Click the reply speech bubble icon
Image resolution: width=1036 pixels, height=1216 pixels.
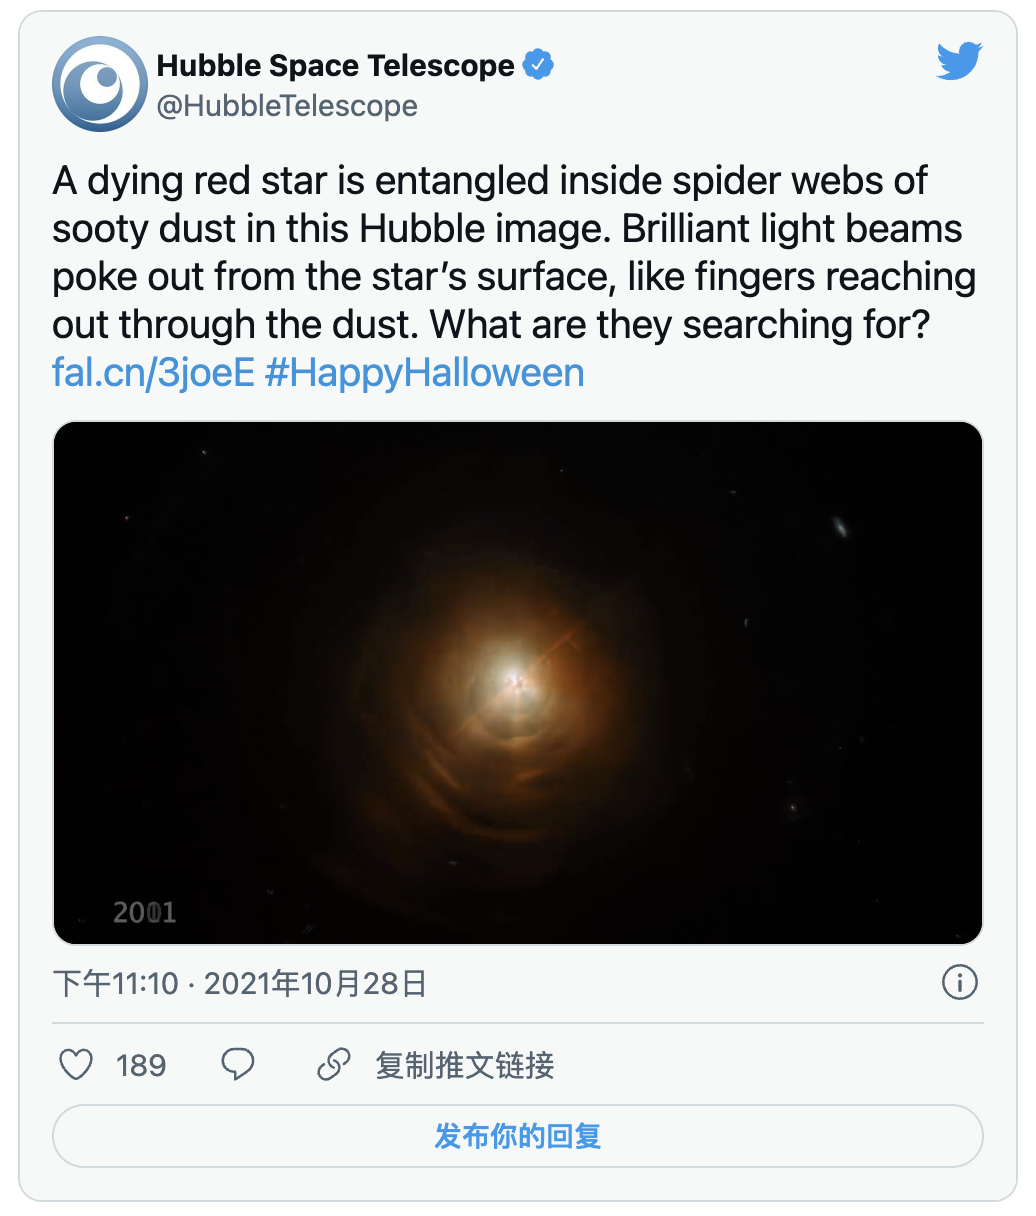(x=237, y=1065)
